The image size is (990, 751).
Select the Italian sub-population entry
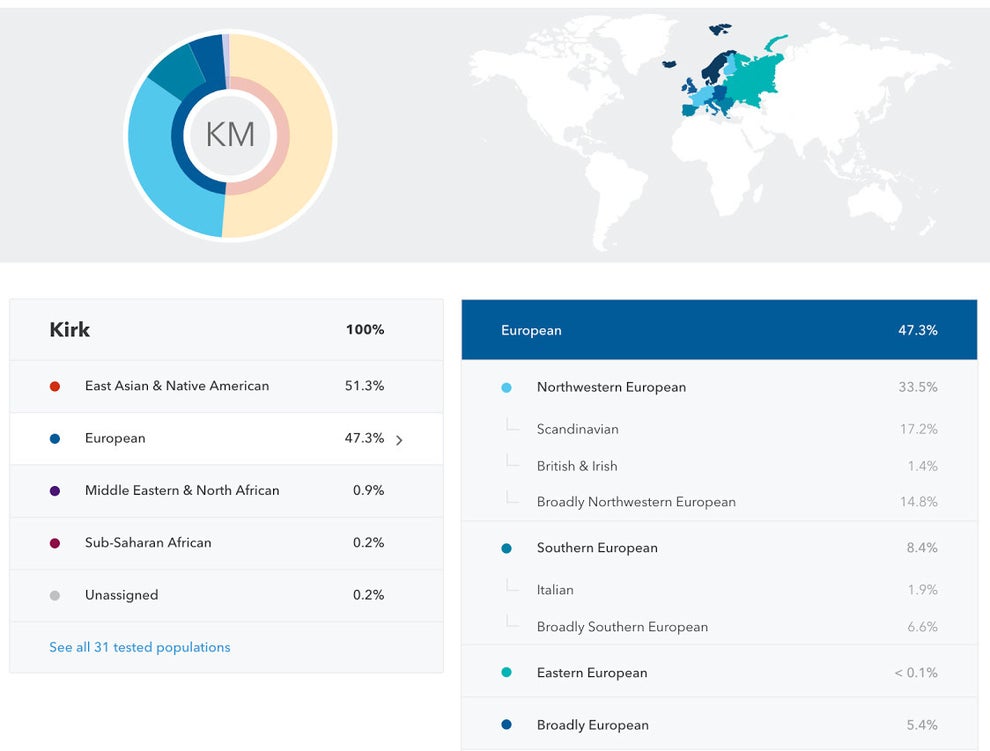pos(555,590)
